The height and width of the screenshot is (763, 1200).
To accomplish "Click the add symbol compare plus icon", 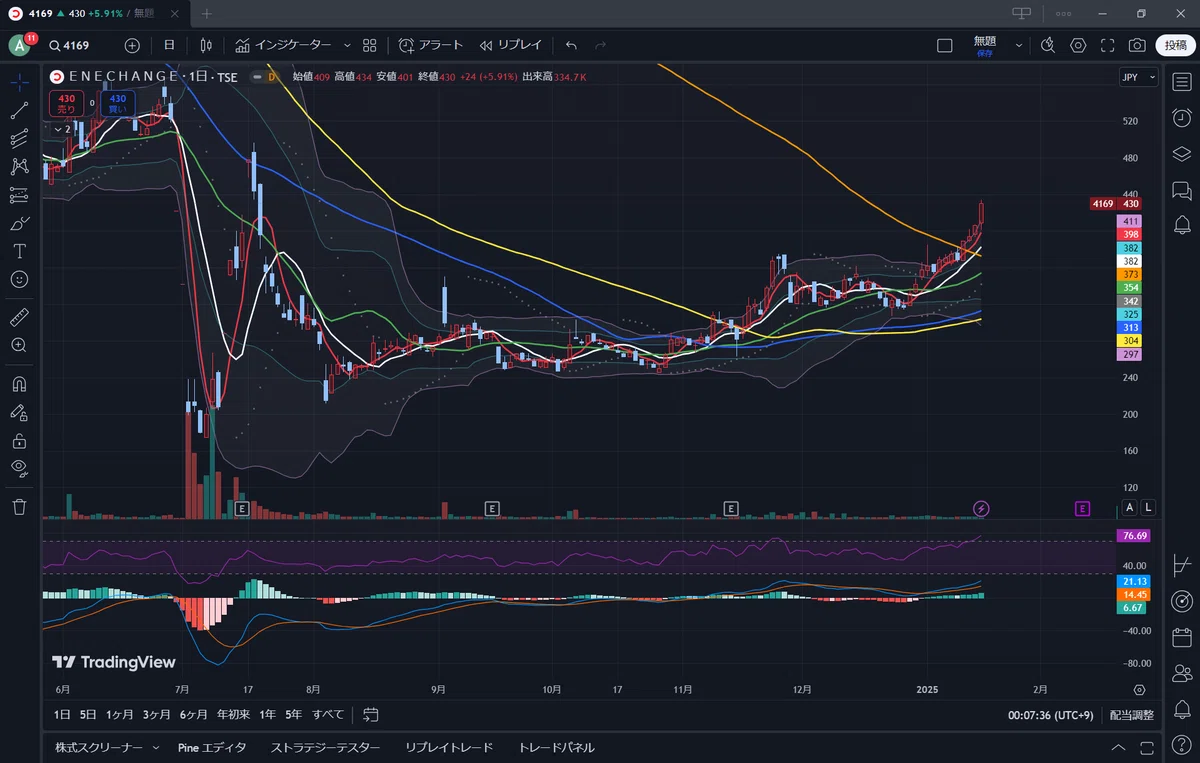I will (132, 45).
